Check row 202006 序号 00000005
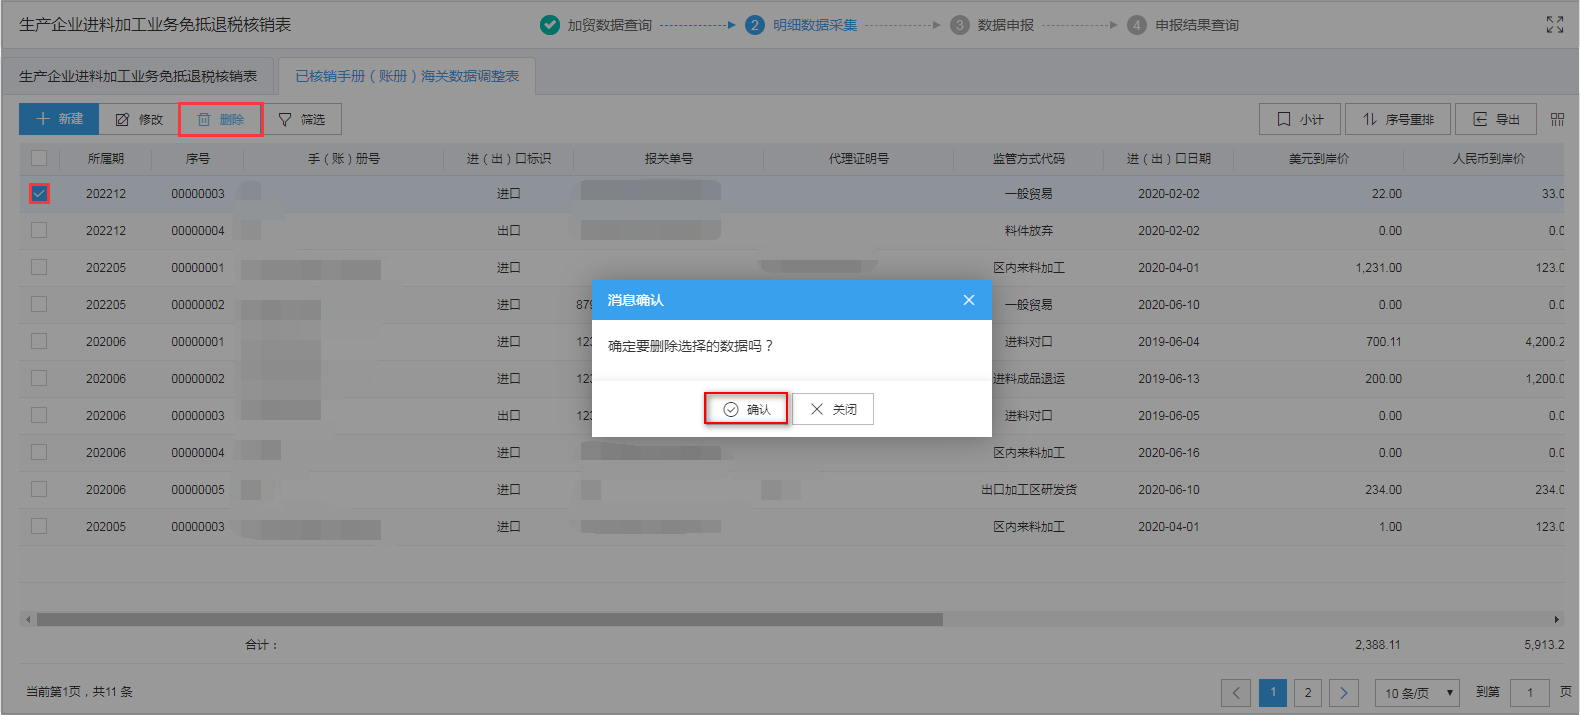The image size is (1580, 715). (x=39, y=489)
